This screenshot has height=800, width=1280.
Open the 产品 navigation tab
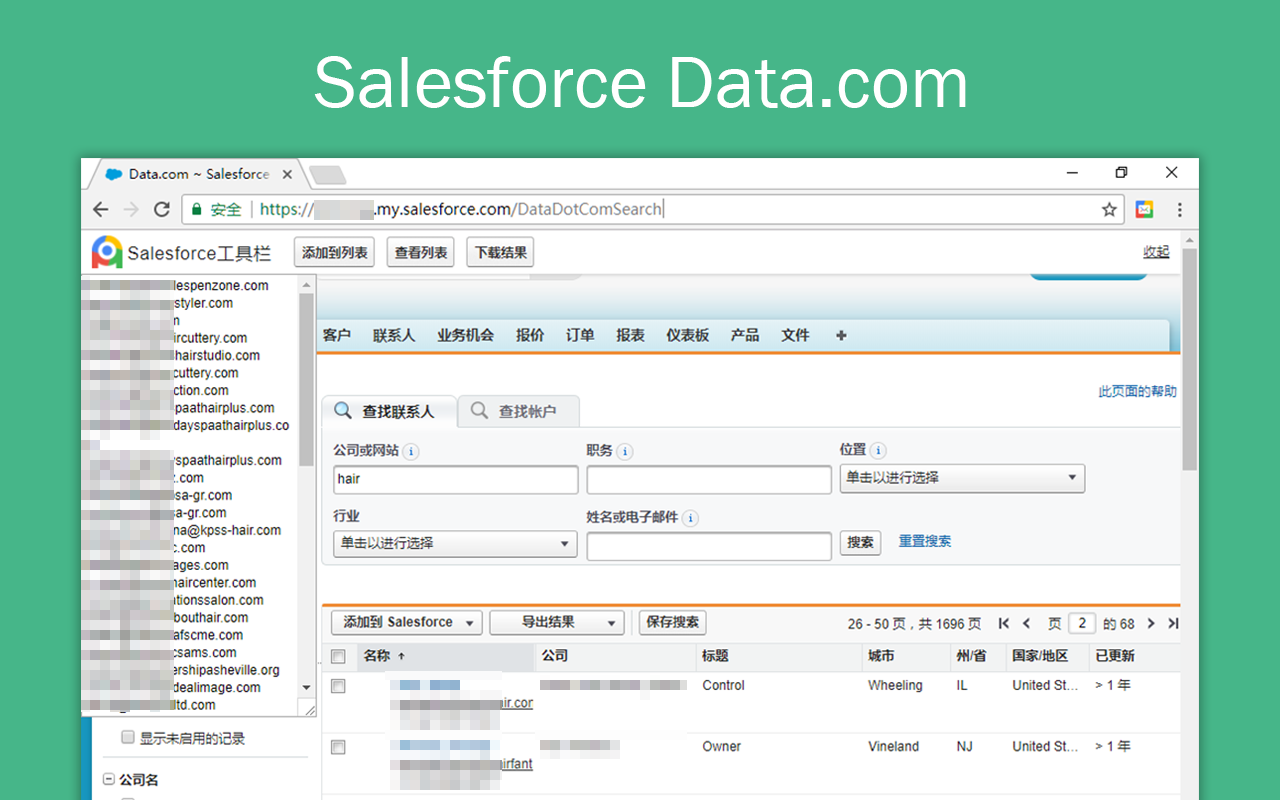click(745, 336)
